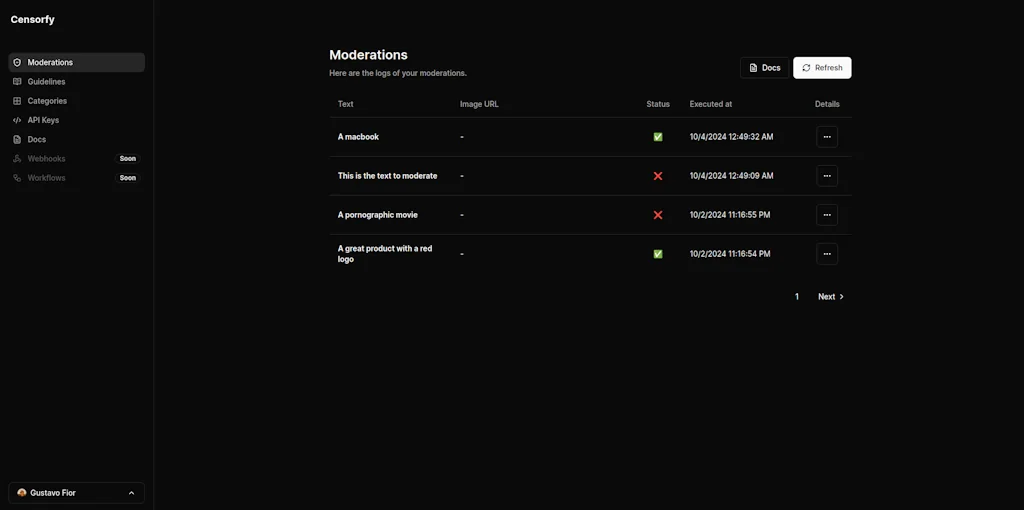Viewport: 1024px width, 510px height.
Task: Open details for 'A great product with a red logo'
Action: pyautogui.click(x=827, y=254)
